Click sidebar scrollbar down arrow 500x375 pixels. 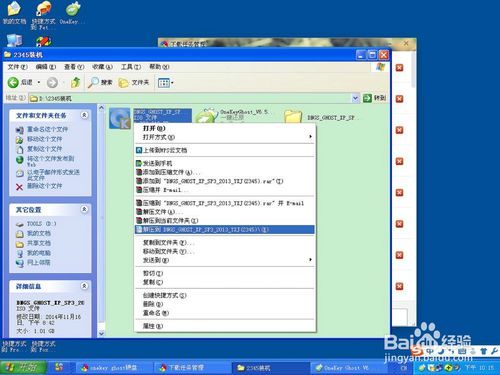[101, 333]
